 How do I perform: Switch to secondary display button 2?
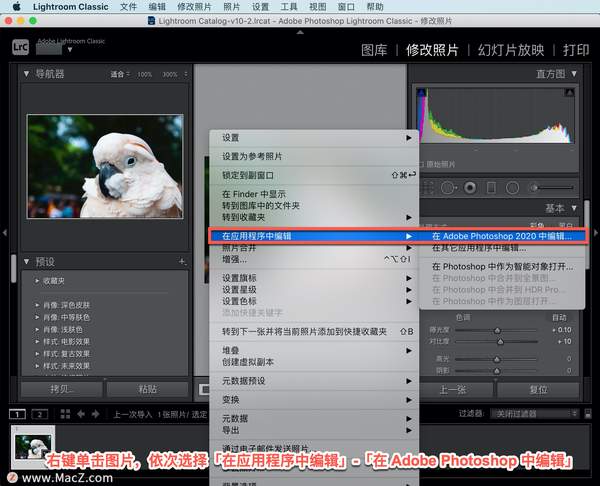click(40, 413)
